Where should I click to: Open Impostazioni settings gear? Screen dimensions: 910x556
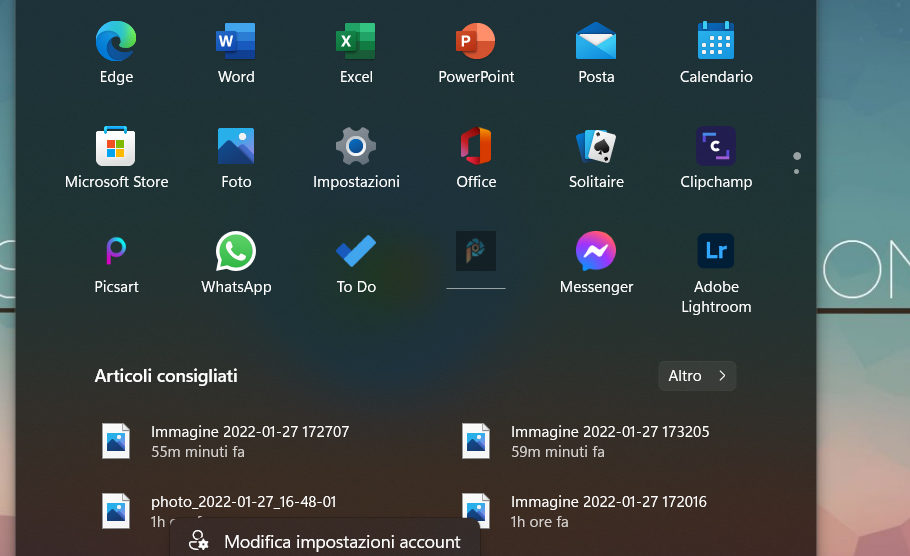click(x=356, y=157)
